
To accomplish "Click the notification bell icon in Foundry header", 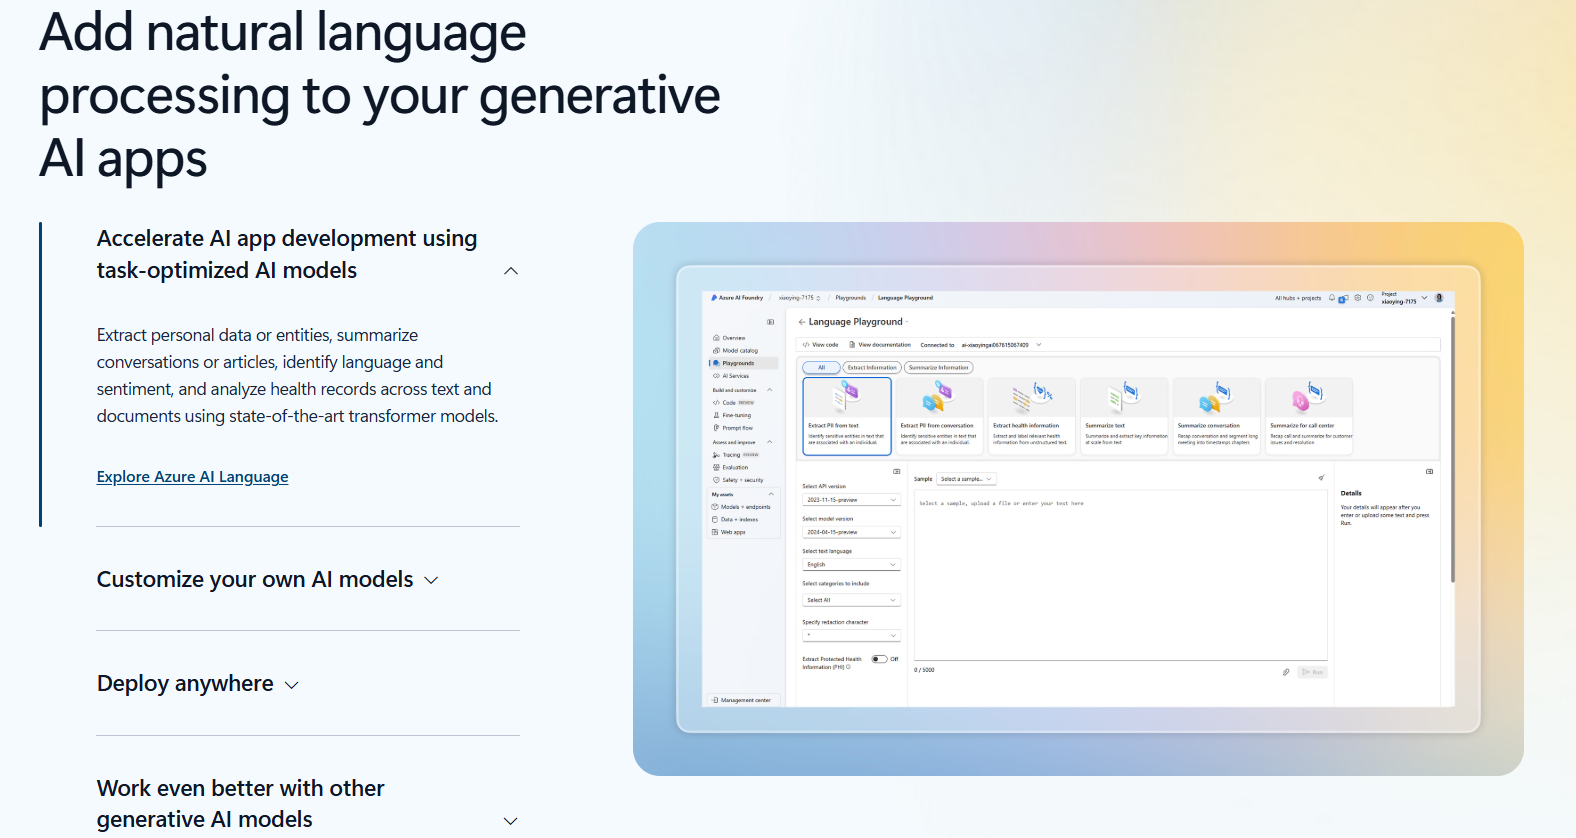I will point(1331,298).
